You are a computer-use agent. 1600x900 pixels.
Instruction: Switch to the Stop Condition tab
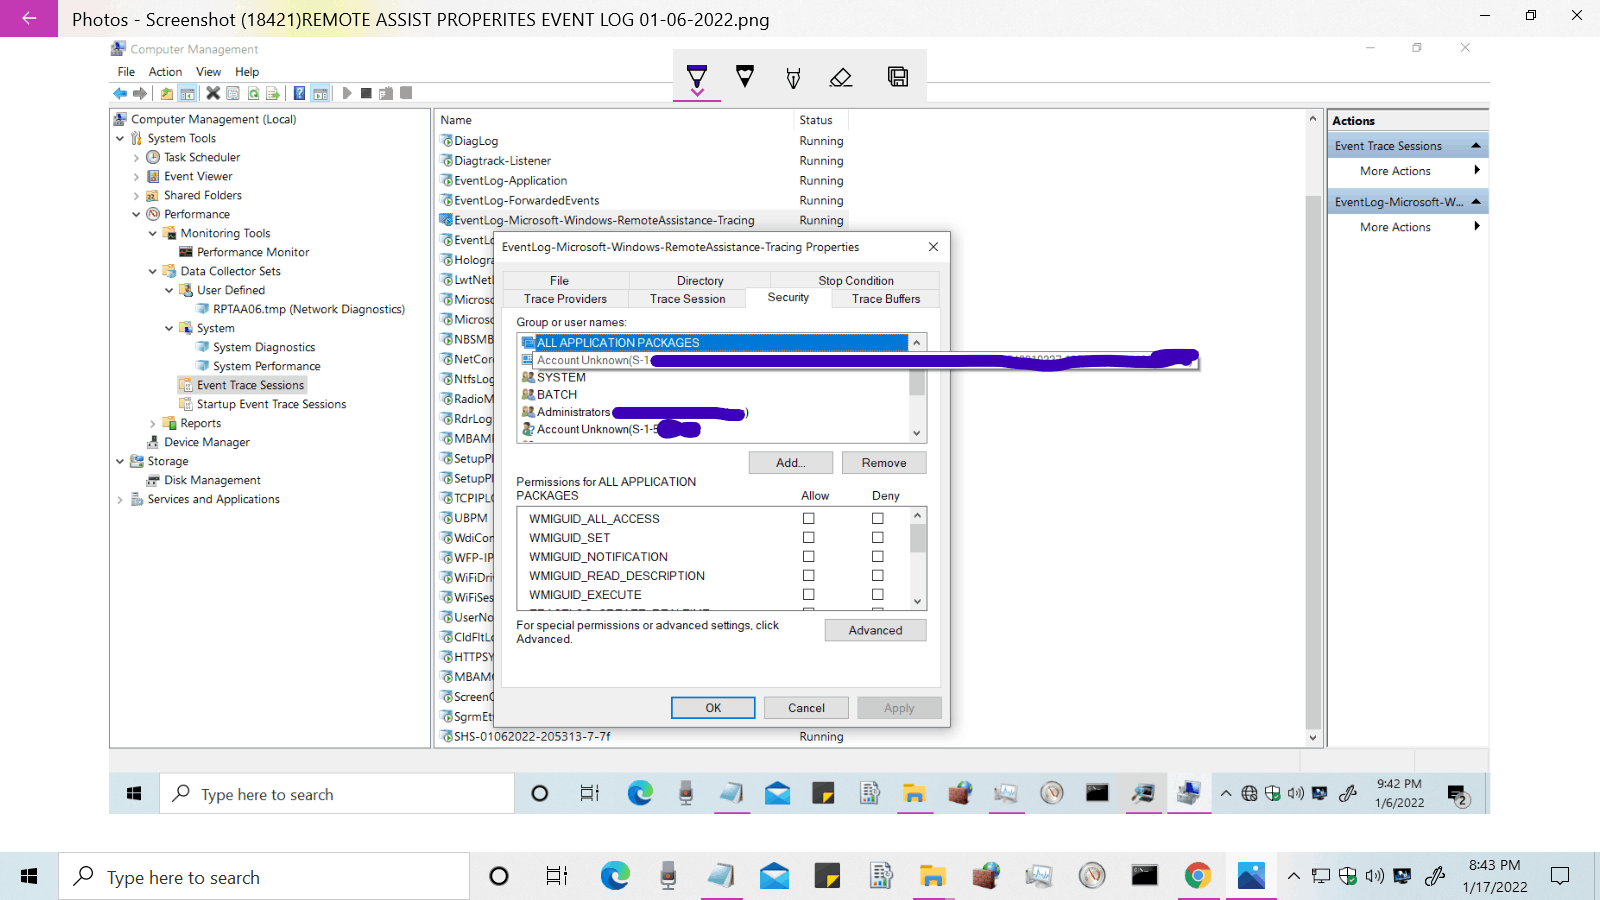pos(856,281)
